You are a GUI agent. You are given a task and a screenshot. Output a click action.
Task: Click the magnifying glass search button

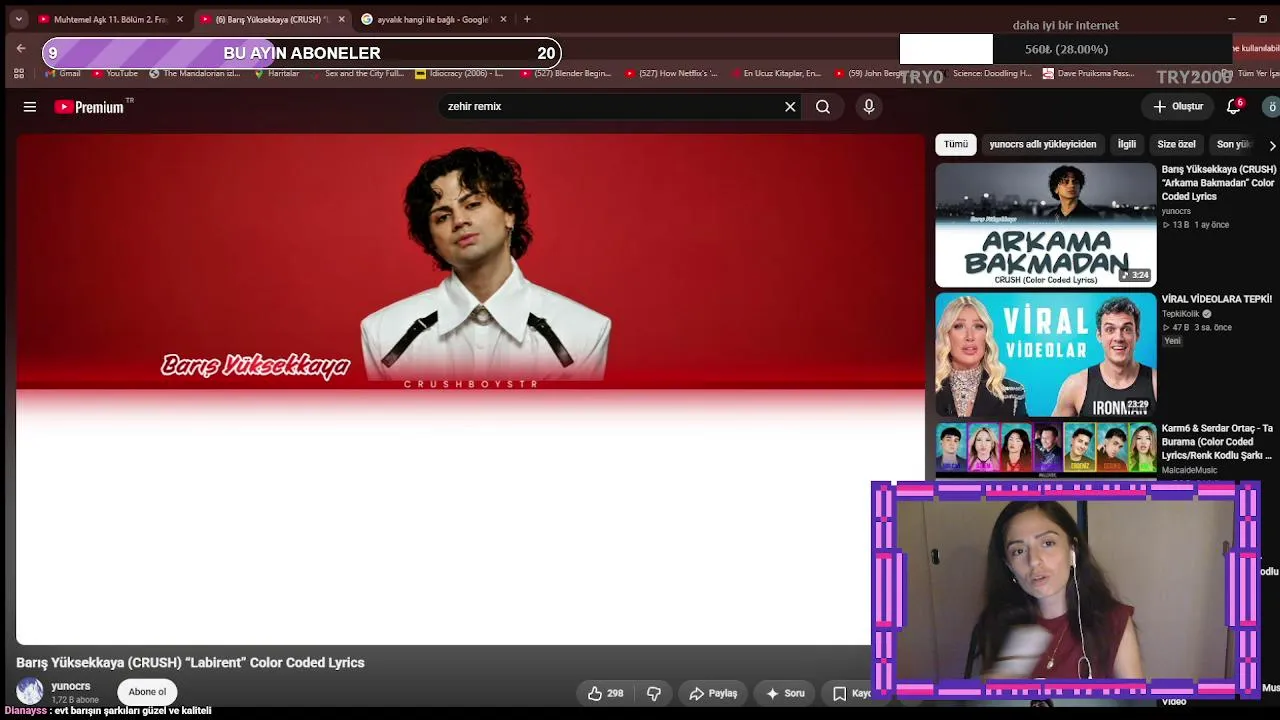(x=823, y=107)
